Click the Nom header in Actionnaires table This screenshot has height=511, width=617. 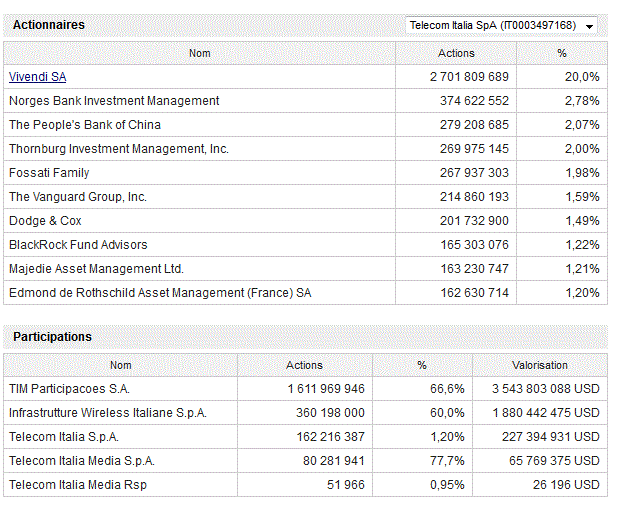click(x=200, y=53)
